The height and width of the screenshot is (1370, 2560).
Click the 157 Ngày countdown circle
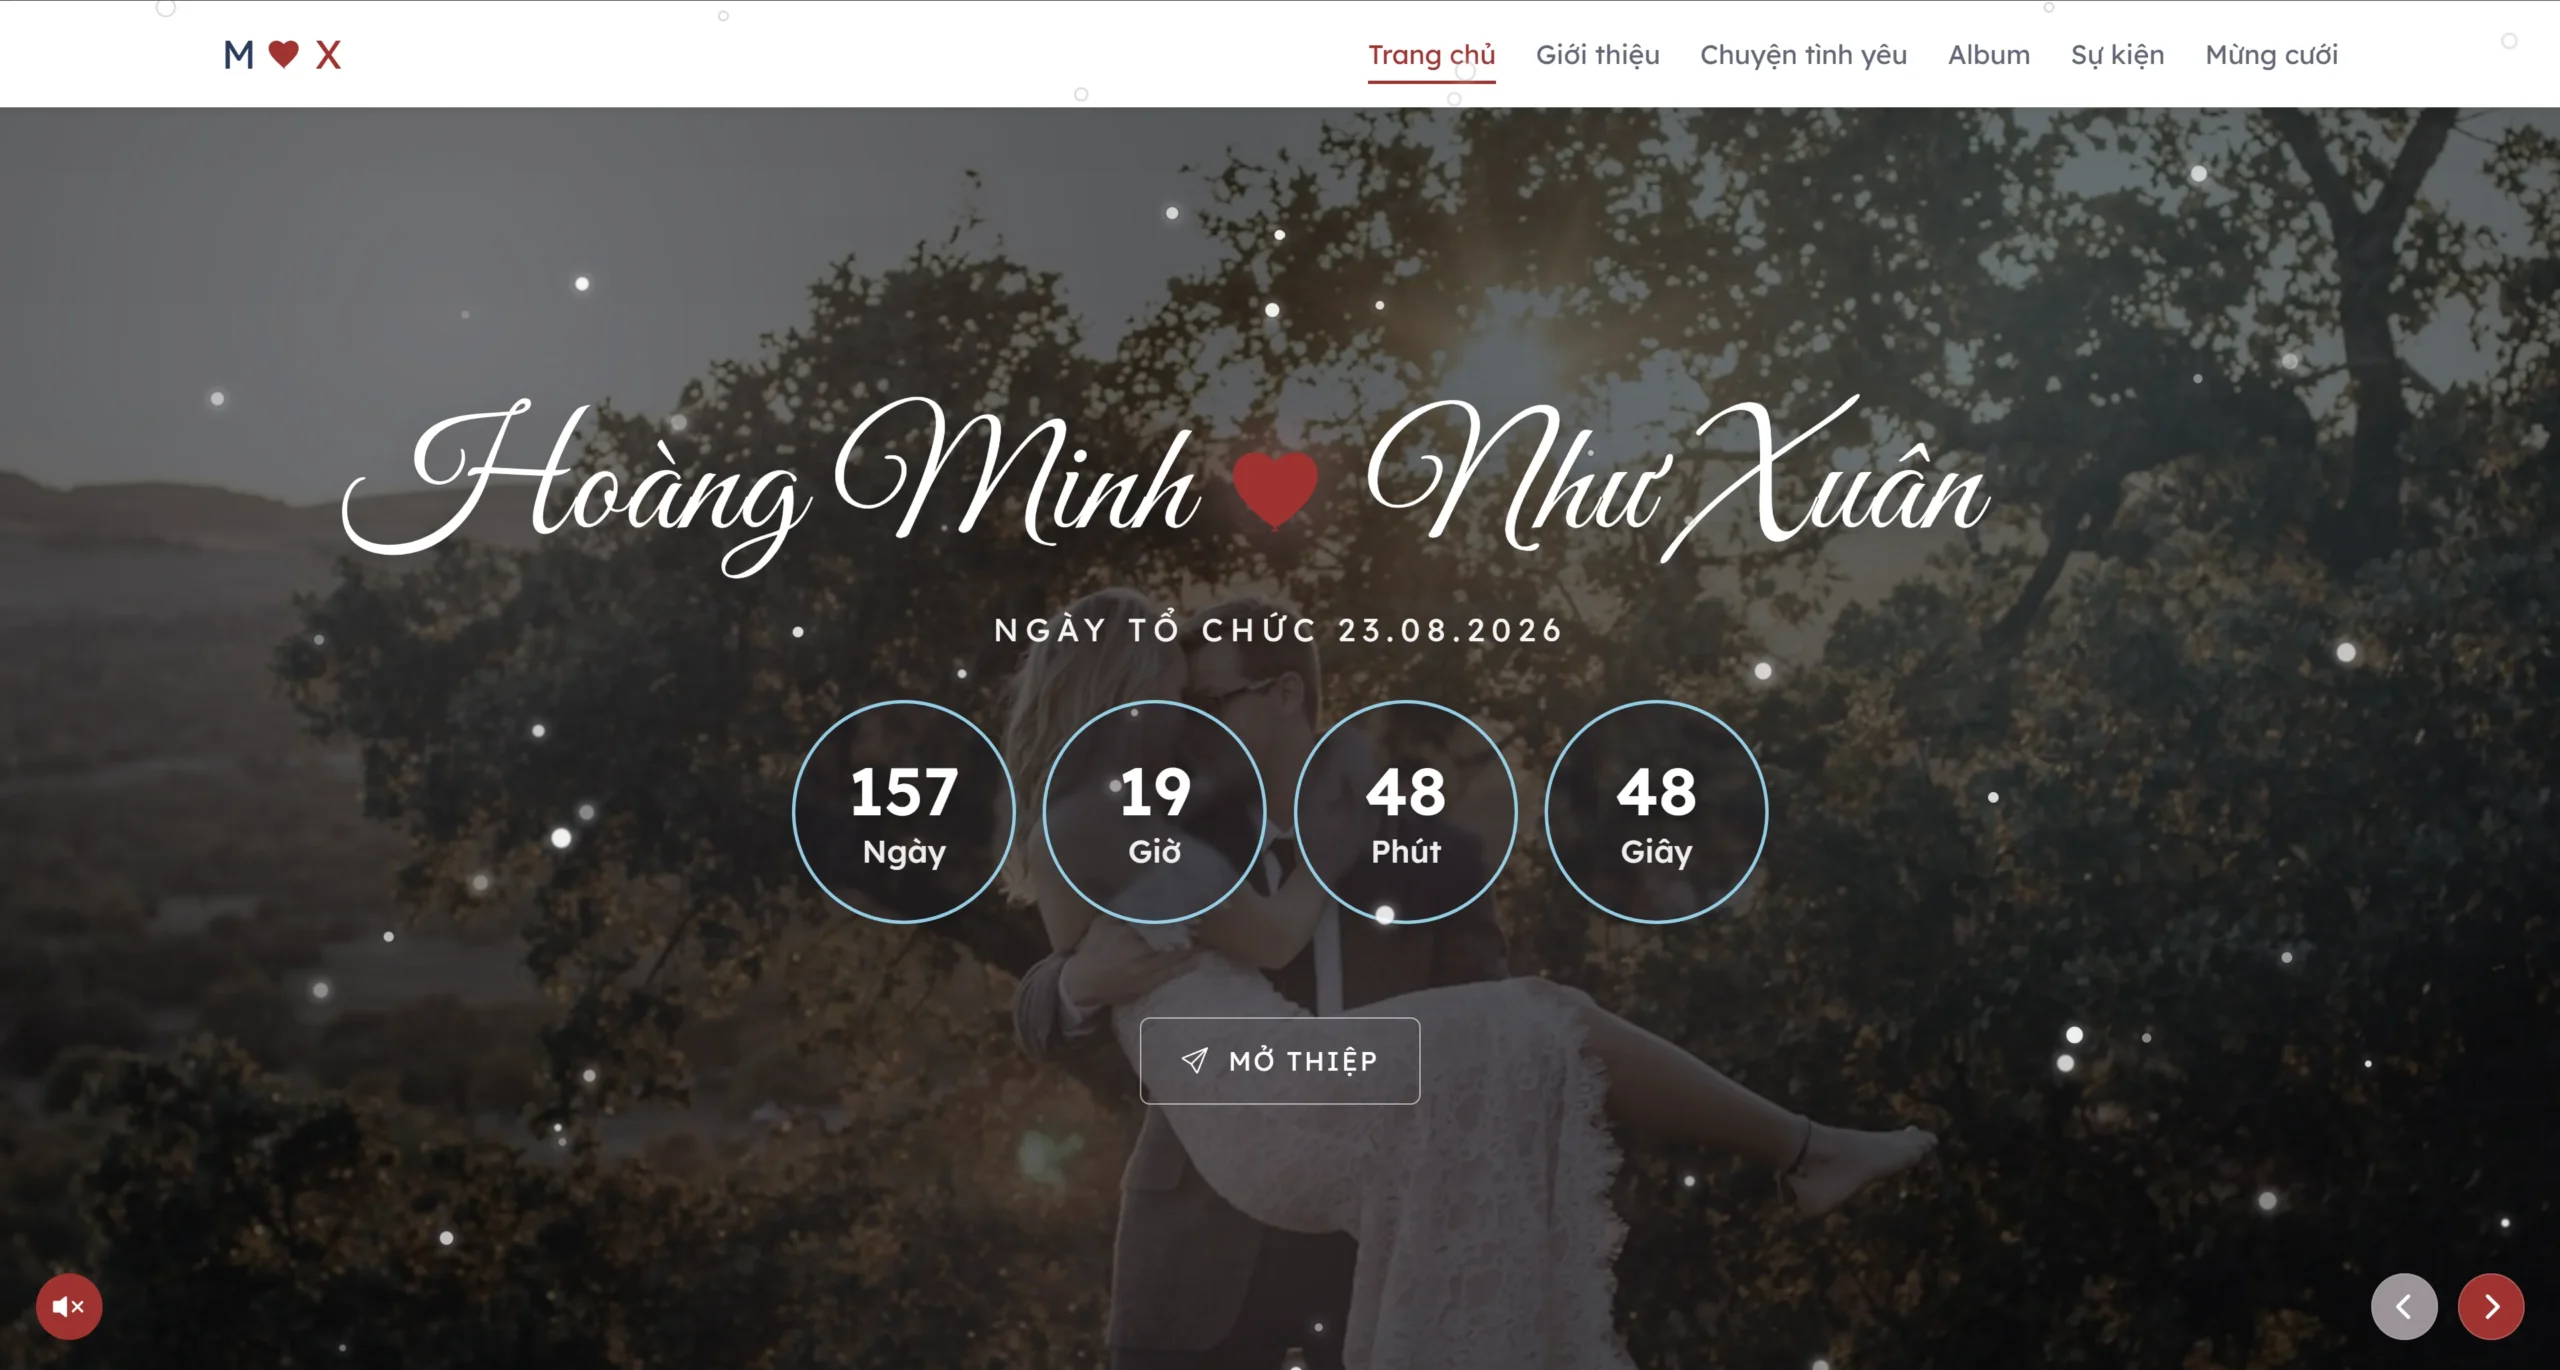(x=904, y=811)
